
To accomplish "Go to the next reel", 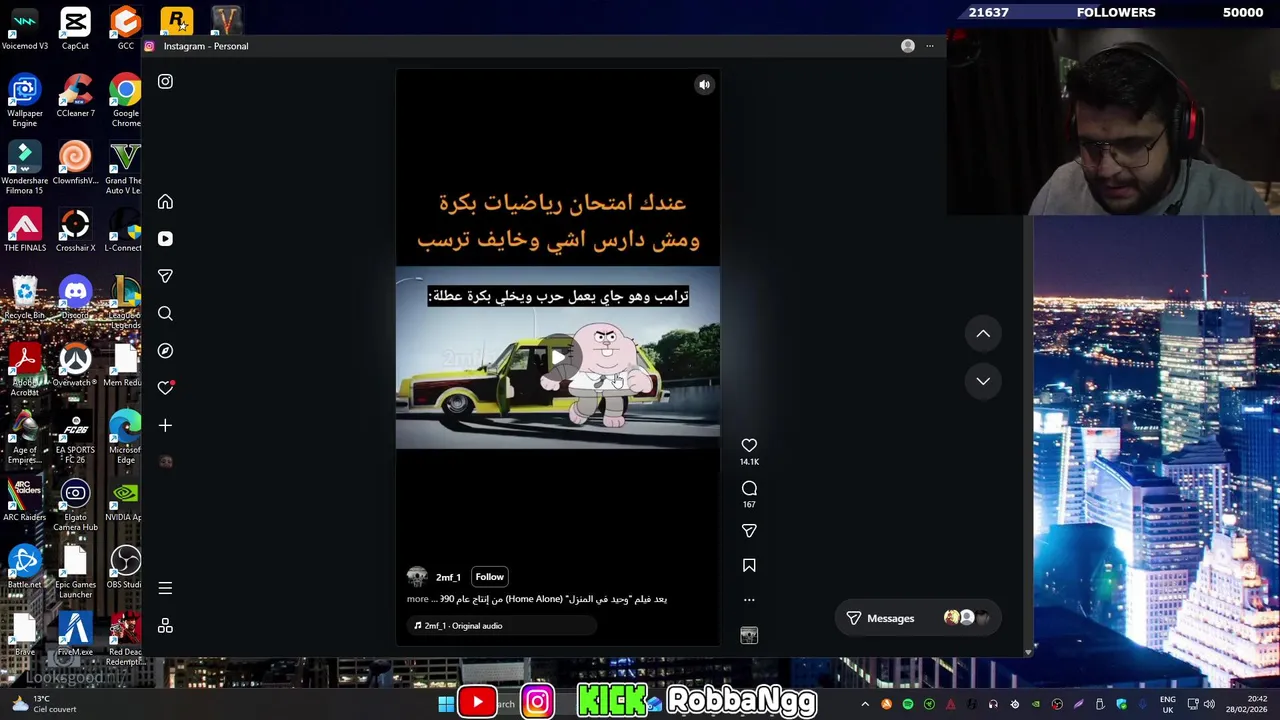I will (983, 381).
